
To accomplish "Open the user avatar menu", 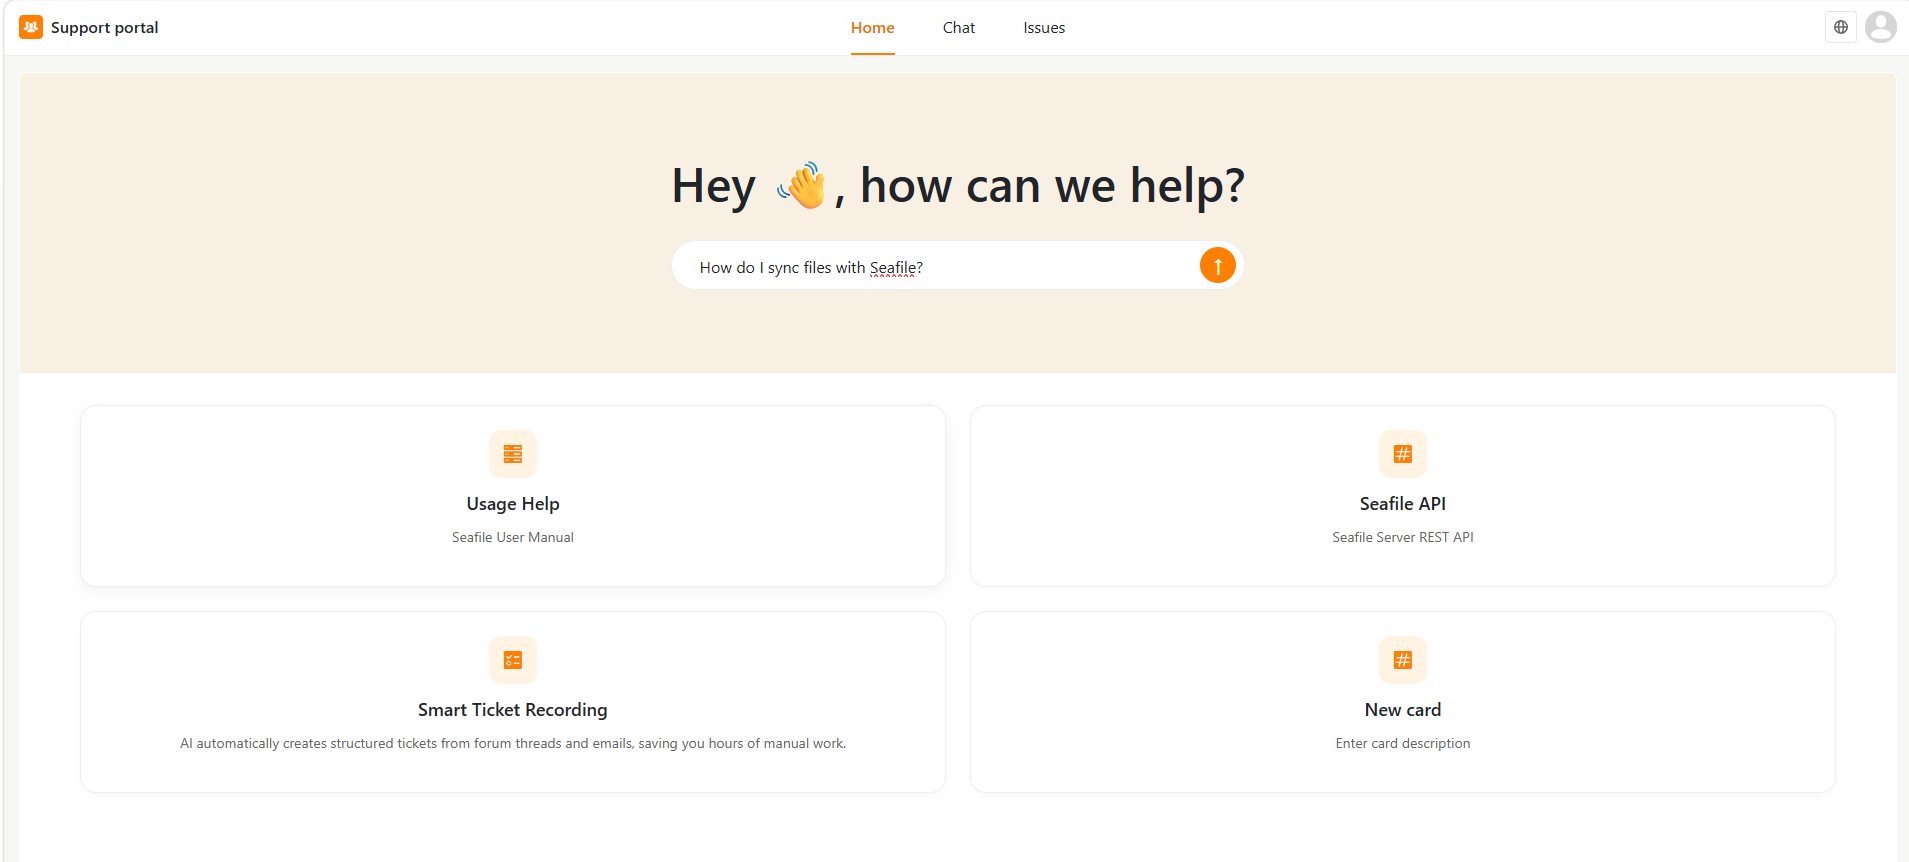I will 1881,27.
